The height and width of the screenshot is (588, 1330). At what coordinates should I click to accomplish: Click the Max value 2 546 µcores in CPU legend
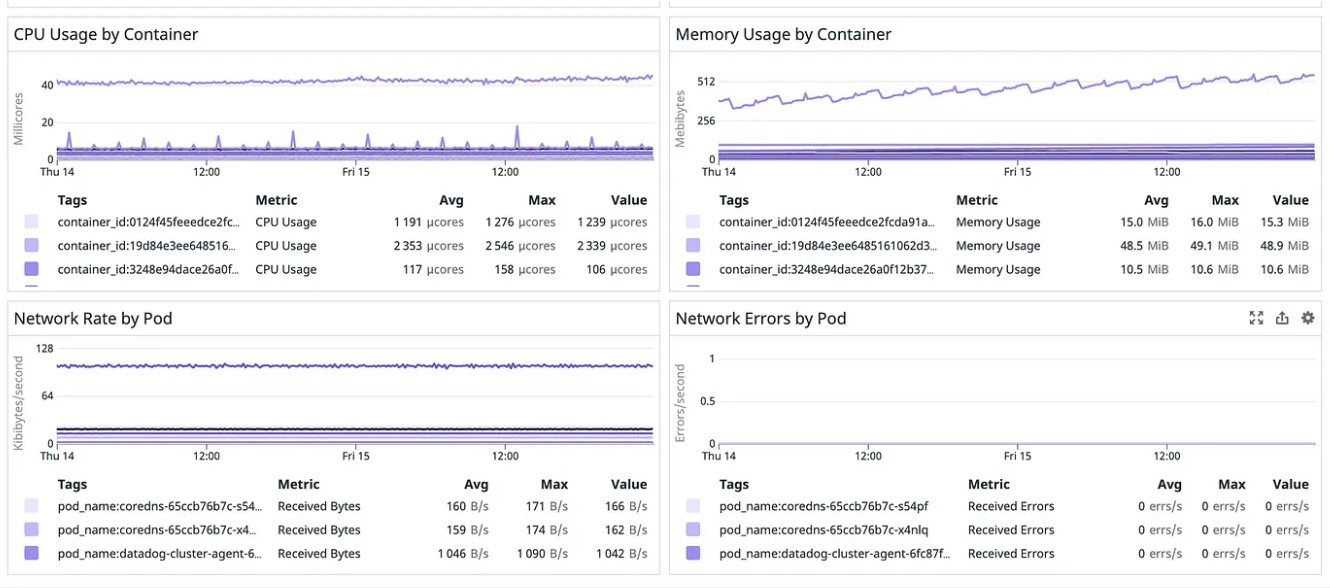[522, 245]
